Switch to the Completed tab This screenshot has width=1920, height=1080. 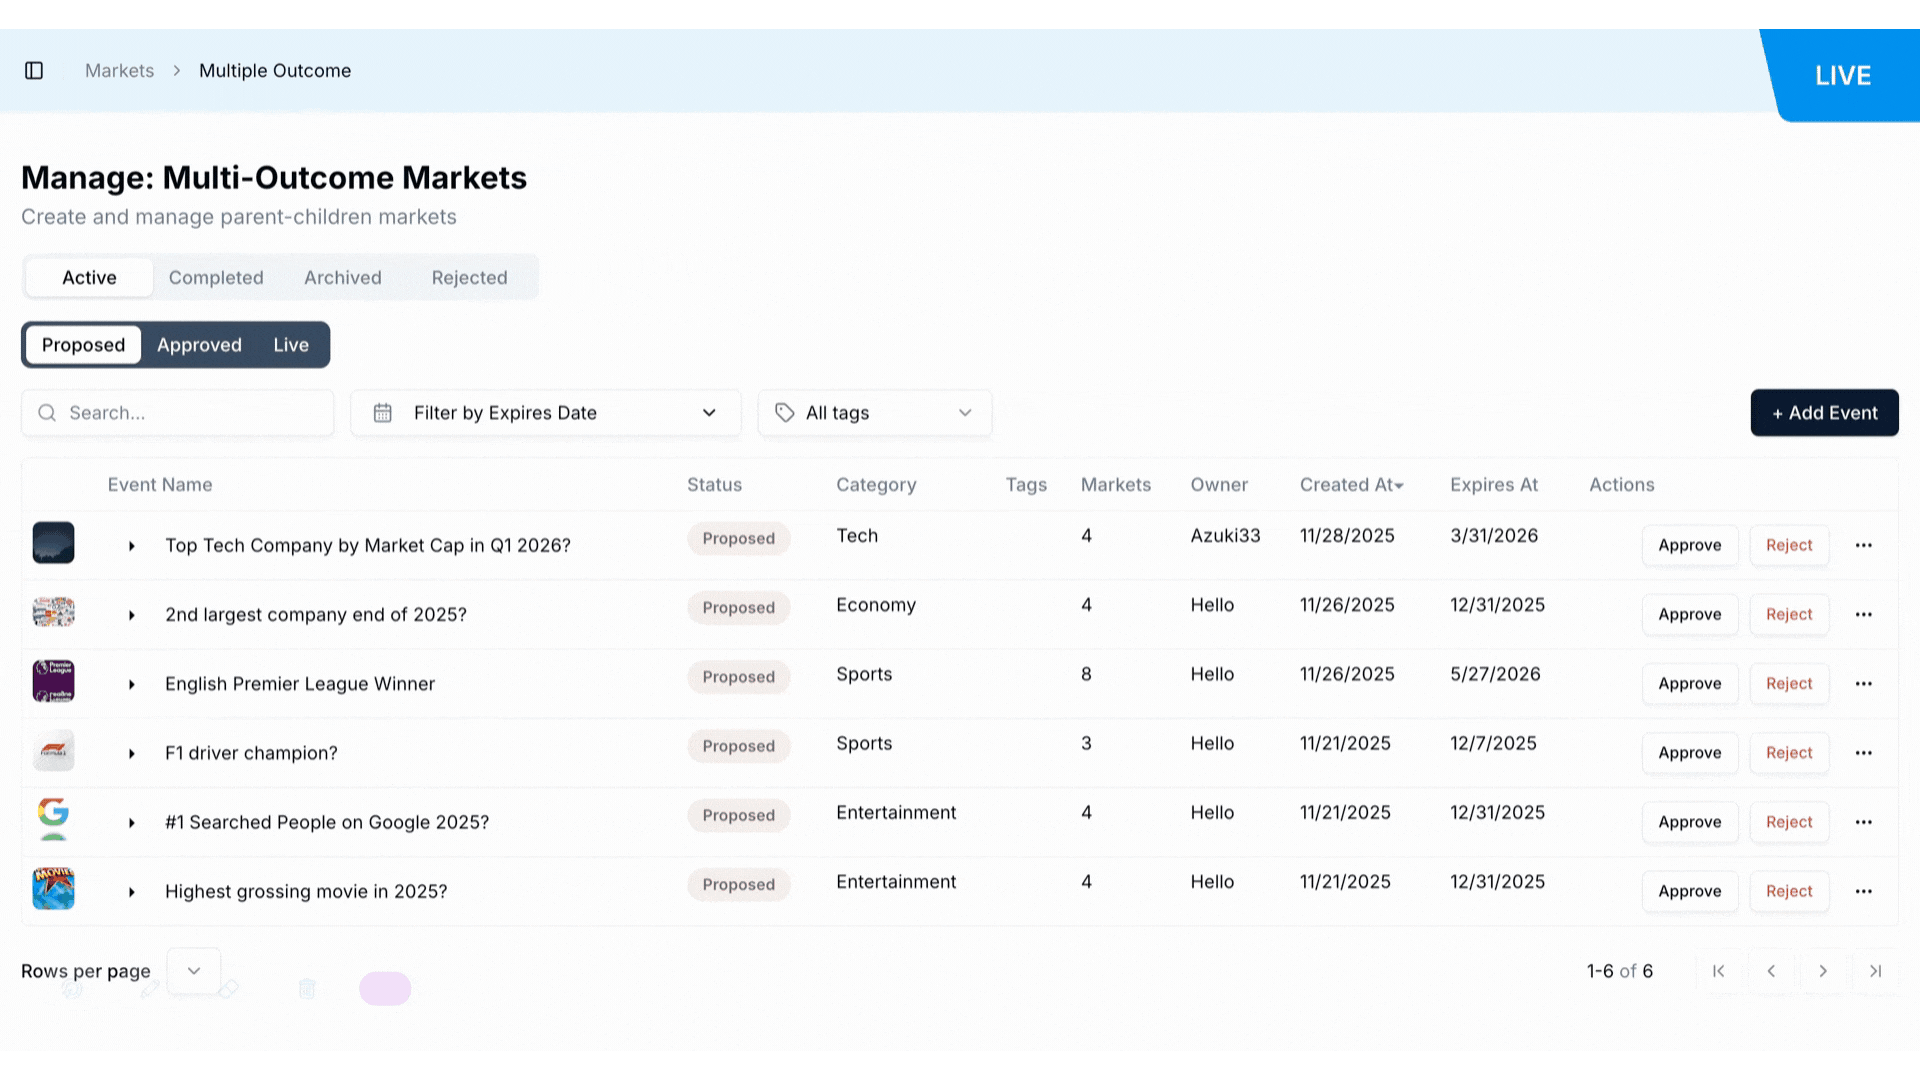(216, 278)
